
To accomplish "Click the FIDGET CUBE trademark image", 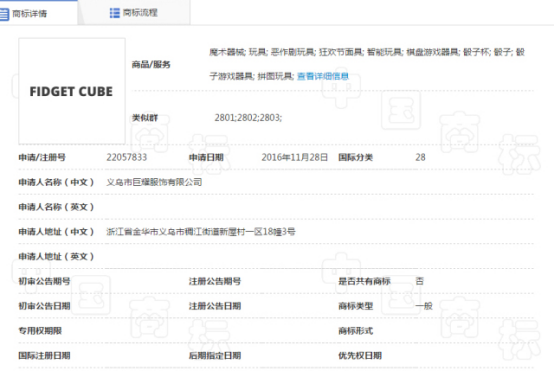I will tap(72, 91).
